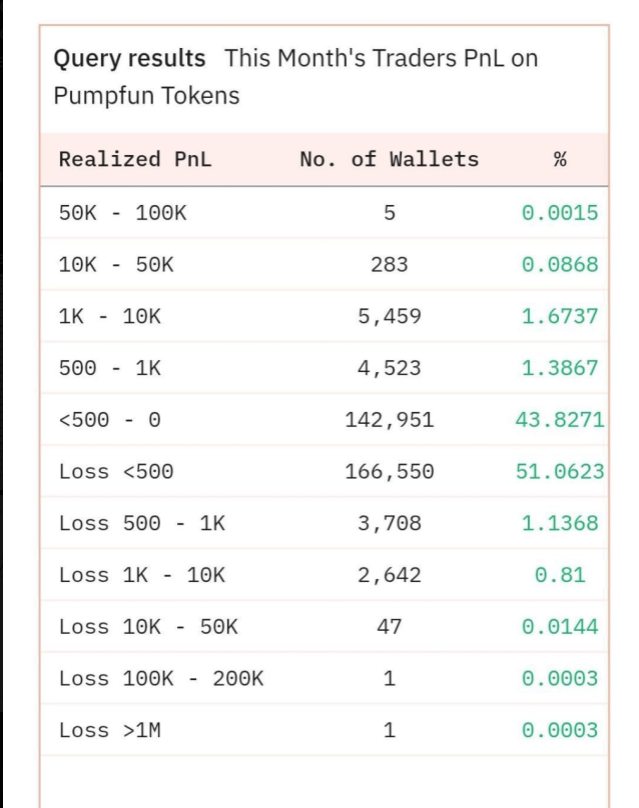Click the Loss 10K - 50K row label
The height and width of the screenshot is (808, 639).
[148, 627]
